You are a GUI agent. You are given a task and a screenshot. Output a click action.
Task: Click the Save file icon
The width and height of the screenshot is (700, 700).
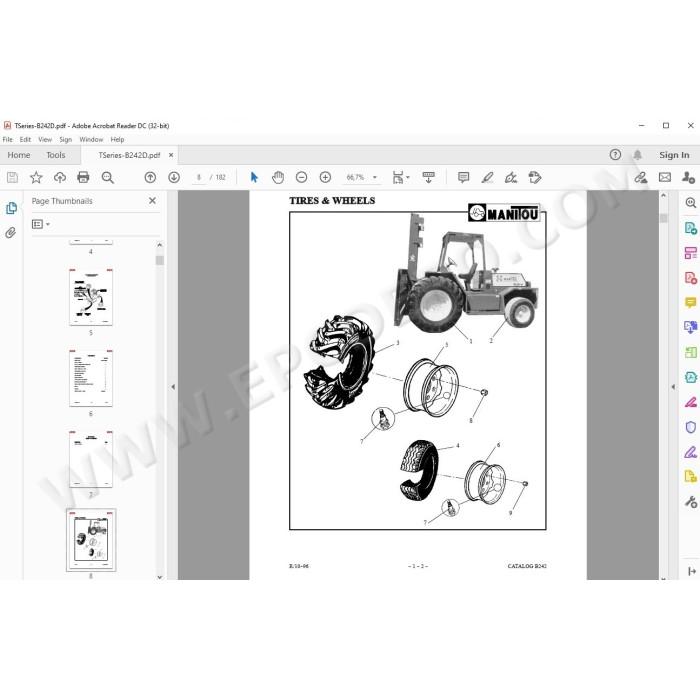pyautogui.click(x=12, y=177)
